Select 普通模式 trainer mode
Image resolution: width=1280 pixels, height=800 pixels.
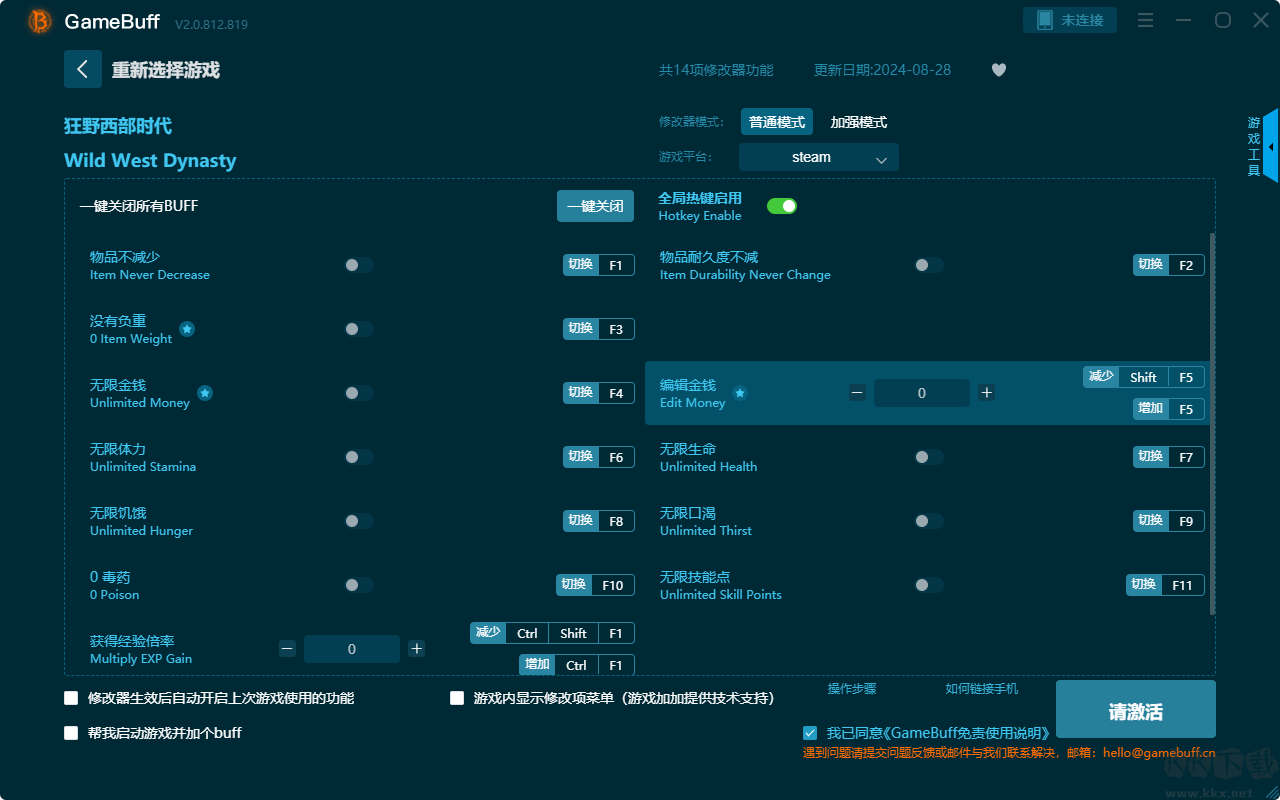[x=777, y=122]
